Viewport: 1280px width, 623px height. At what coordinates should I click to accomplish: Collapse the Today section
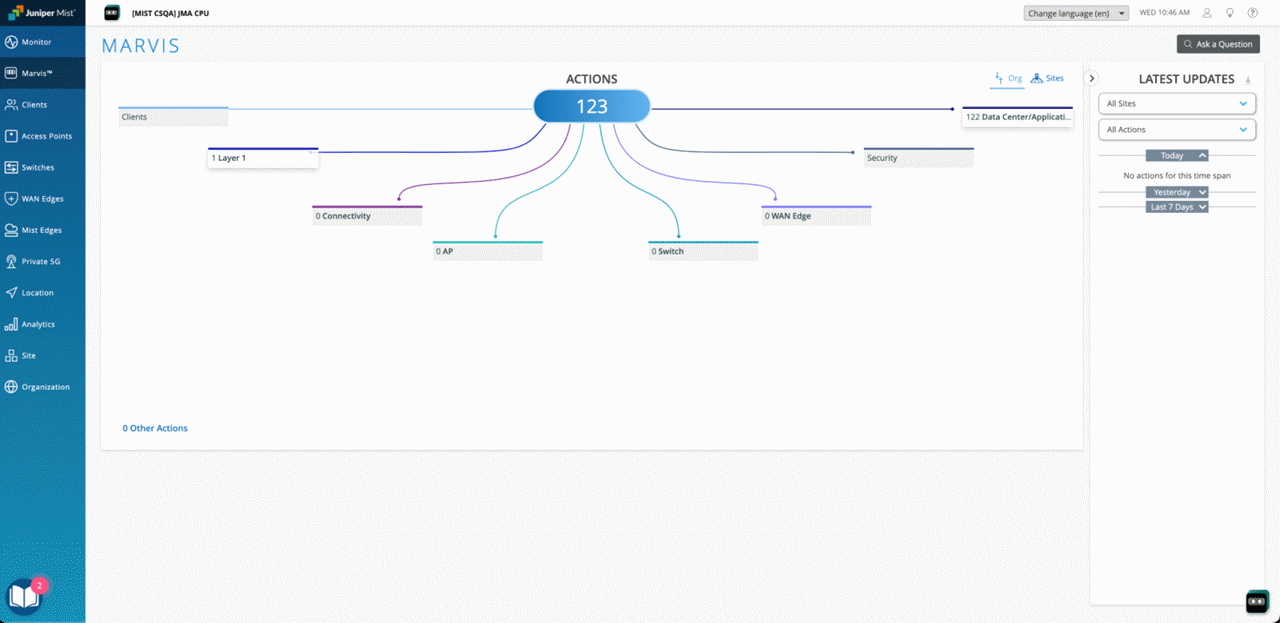pyautogui.click(x=1177, y=155)
